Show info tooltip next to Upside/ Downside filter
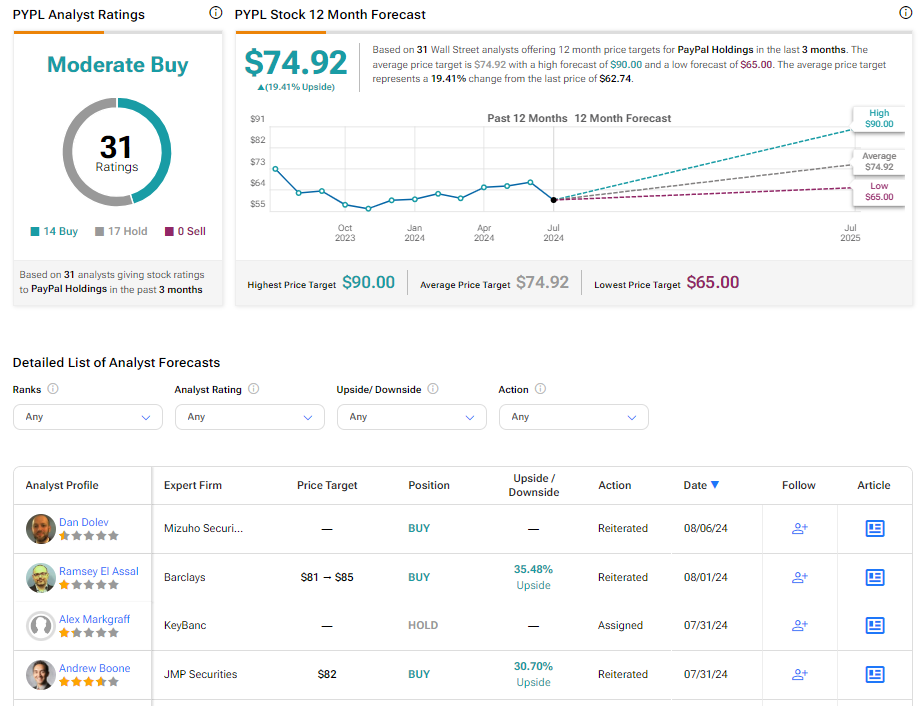The width and height of the screenshot is (918, 706). point(433,389)
